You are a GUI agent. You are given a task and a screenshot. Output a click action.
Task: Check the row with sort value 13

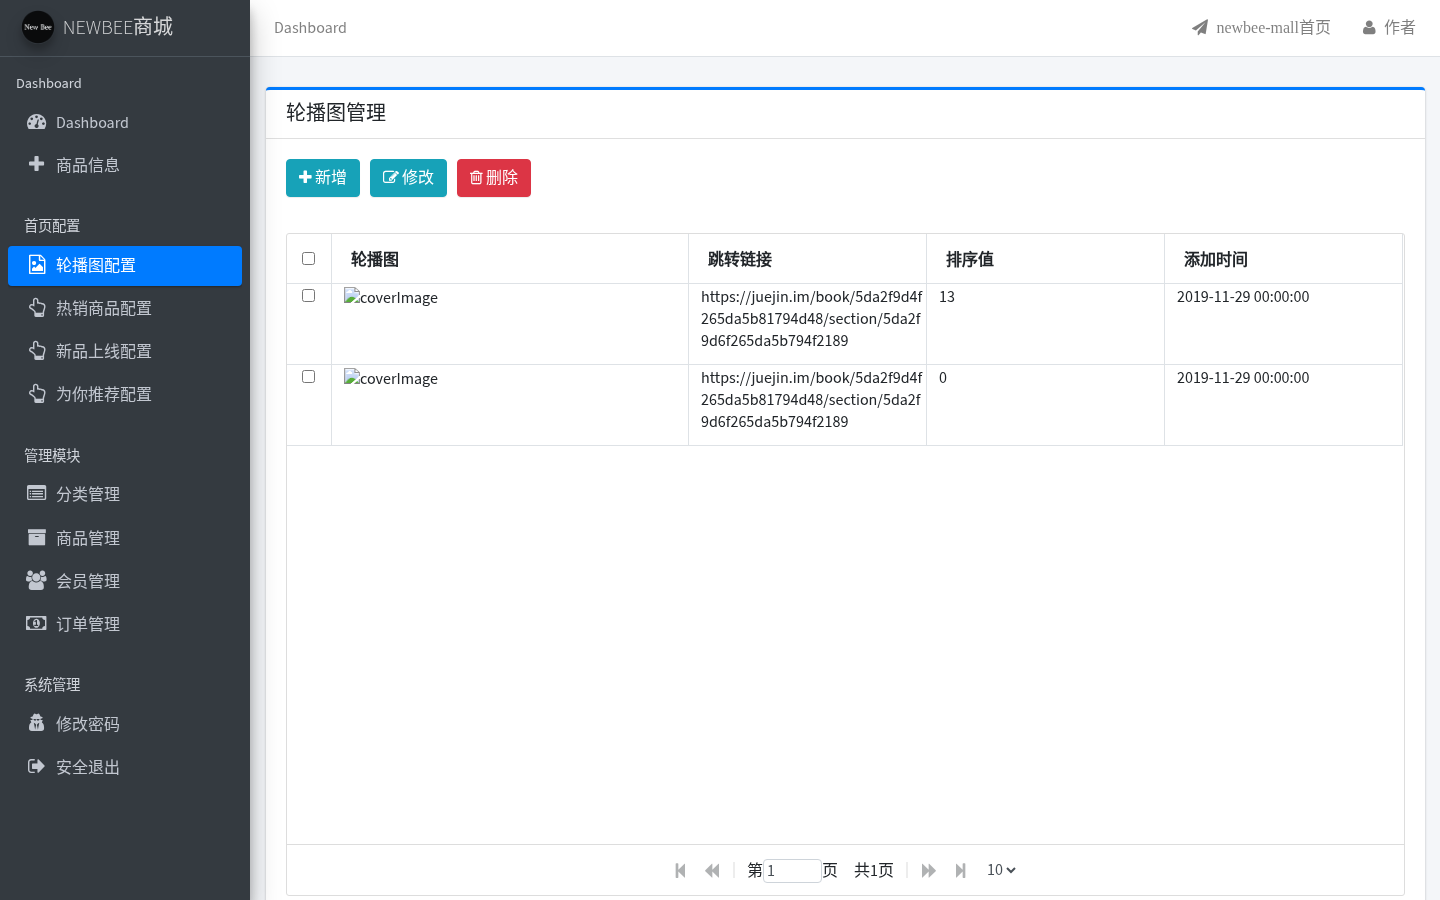click(308, 295)
